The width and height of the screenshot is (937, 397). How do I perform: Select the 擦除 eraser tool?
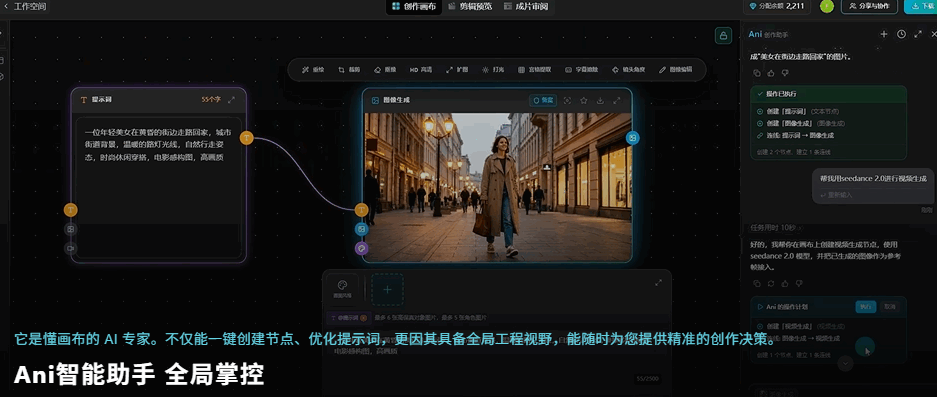pos(385,69)
